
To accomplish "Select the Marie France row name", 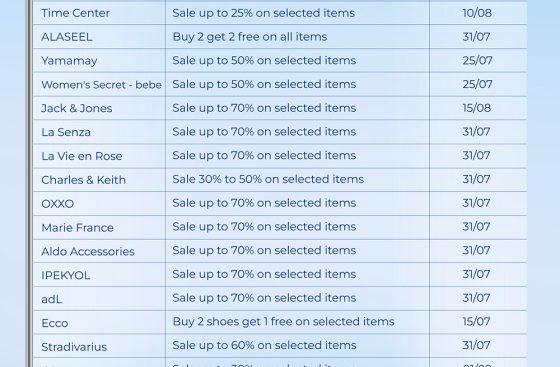I will tap(78, 228).
